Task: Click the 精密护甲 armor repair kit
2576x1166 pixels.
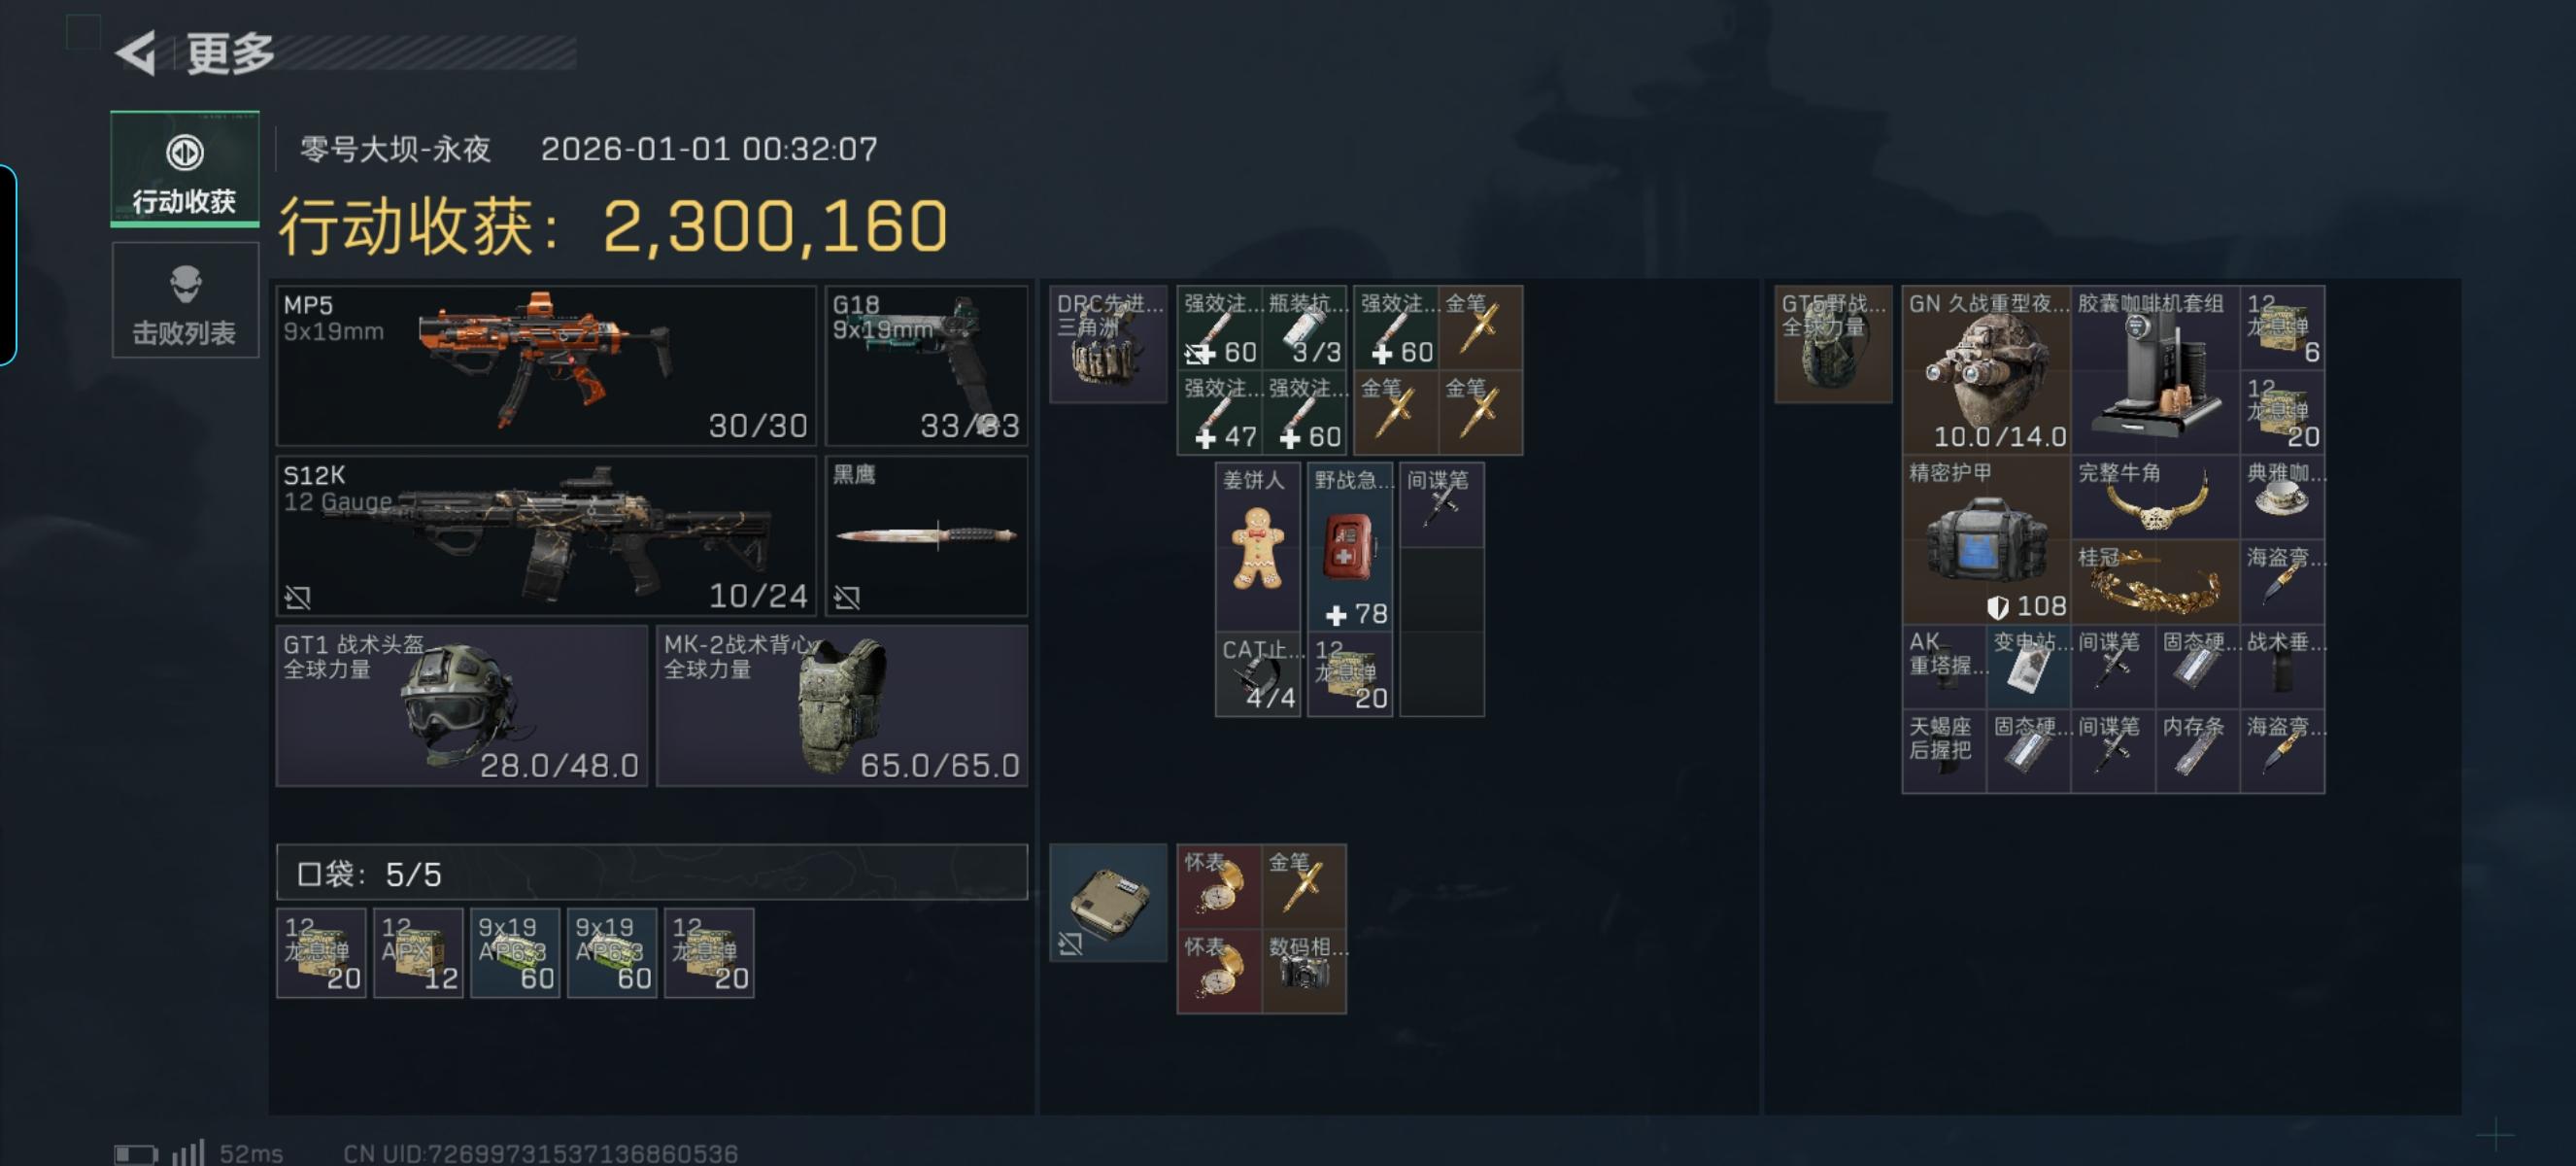Action: point(1987,540)
